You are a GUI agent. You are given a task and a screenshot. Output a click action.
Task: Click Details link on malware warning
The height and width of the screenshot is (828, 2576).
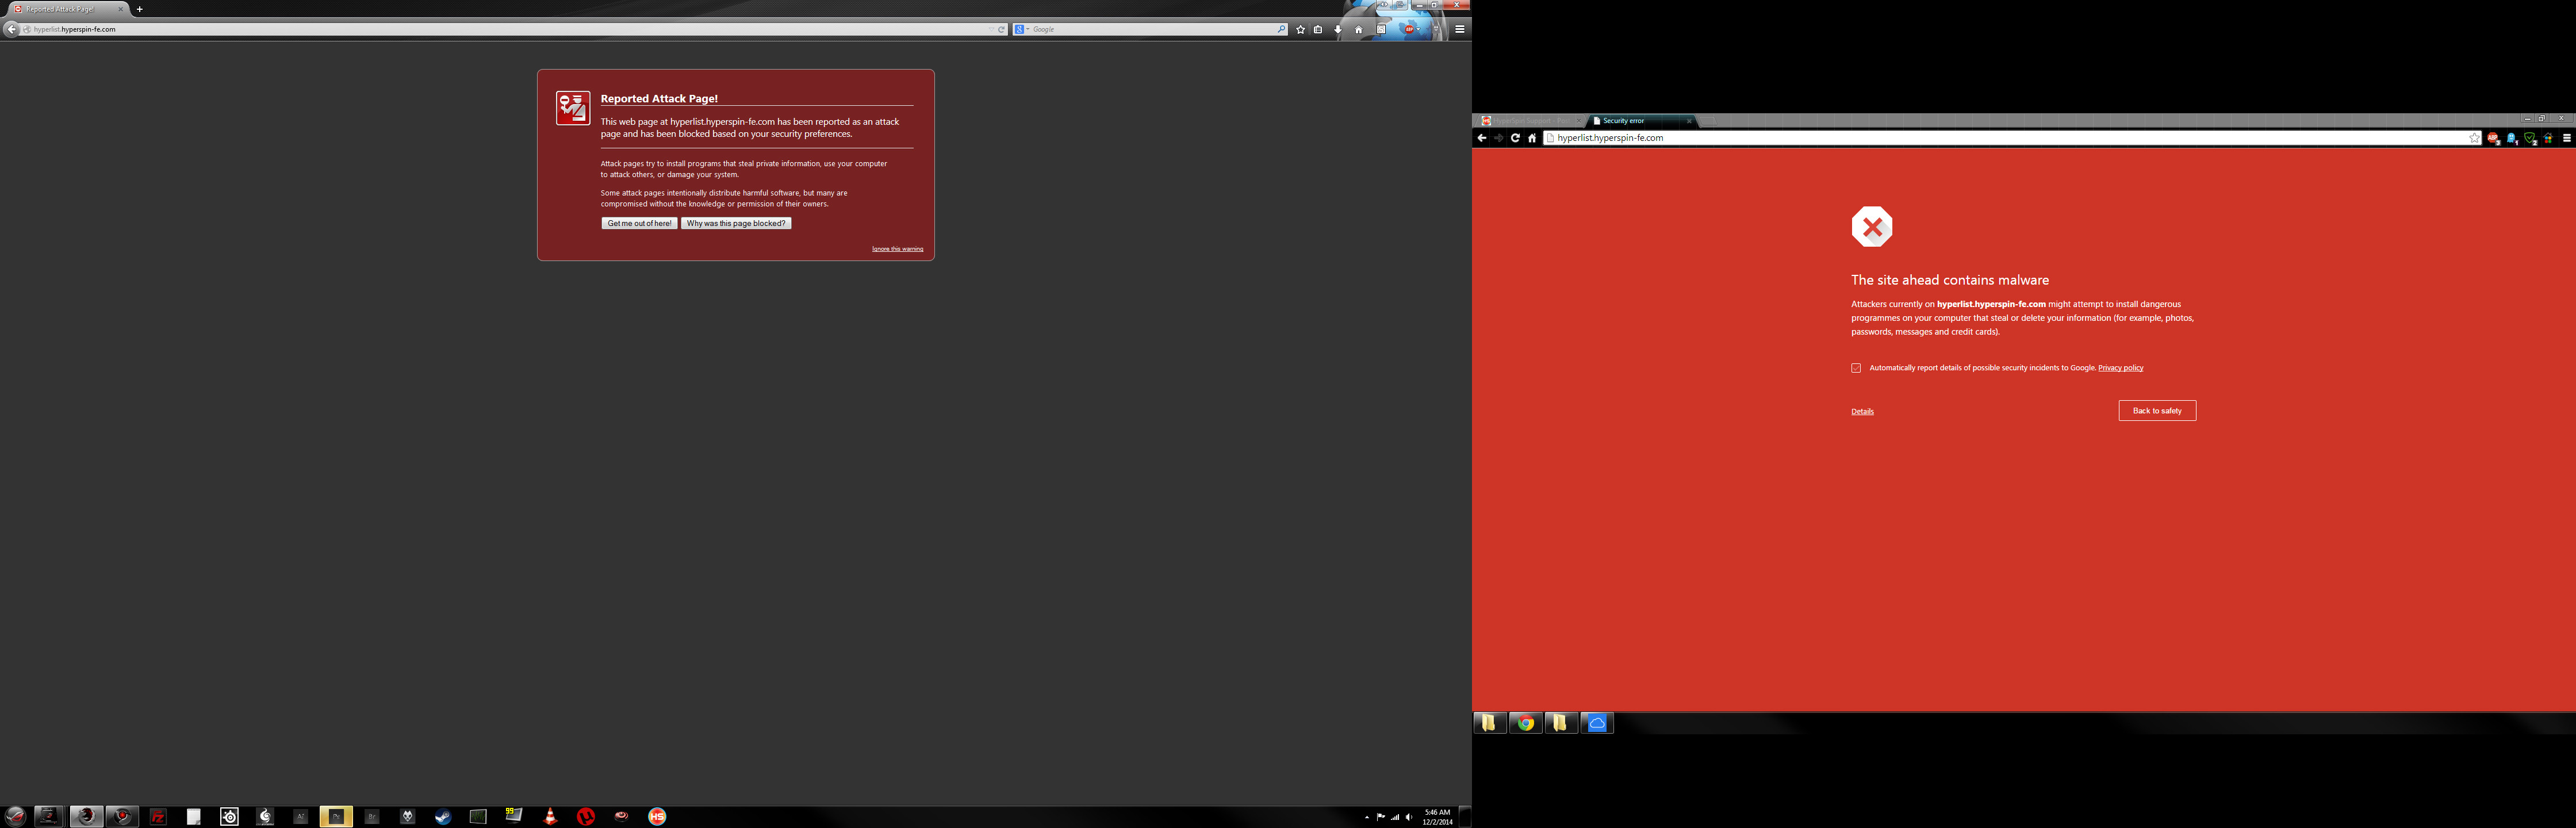click(x=1862, y=411)
